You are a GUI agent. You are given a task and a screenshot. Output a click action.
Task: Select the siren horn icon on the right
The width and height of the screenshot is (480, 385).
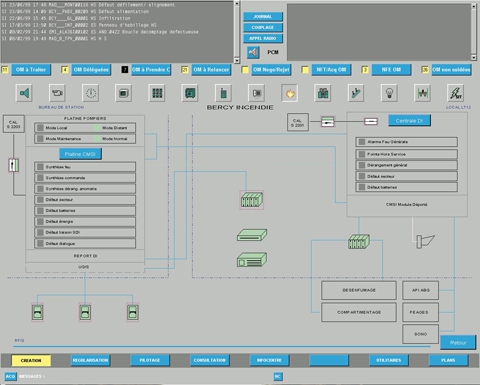coord(425,241)
